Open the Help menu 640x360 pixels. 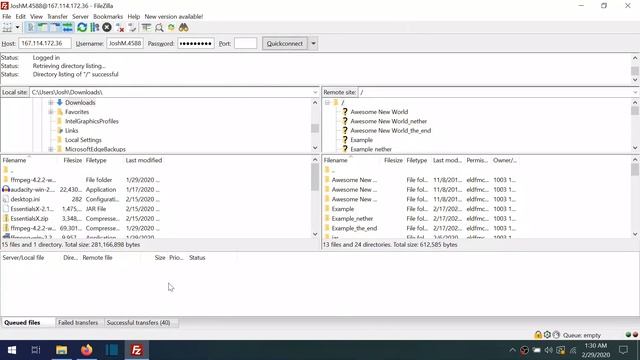coord(133,16)
